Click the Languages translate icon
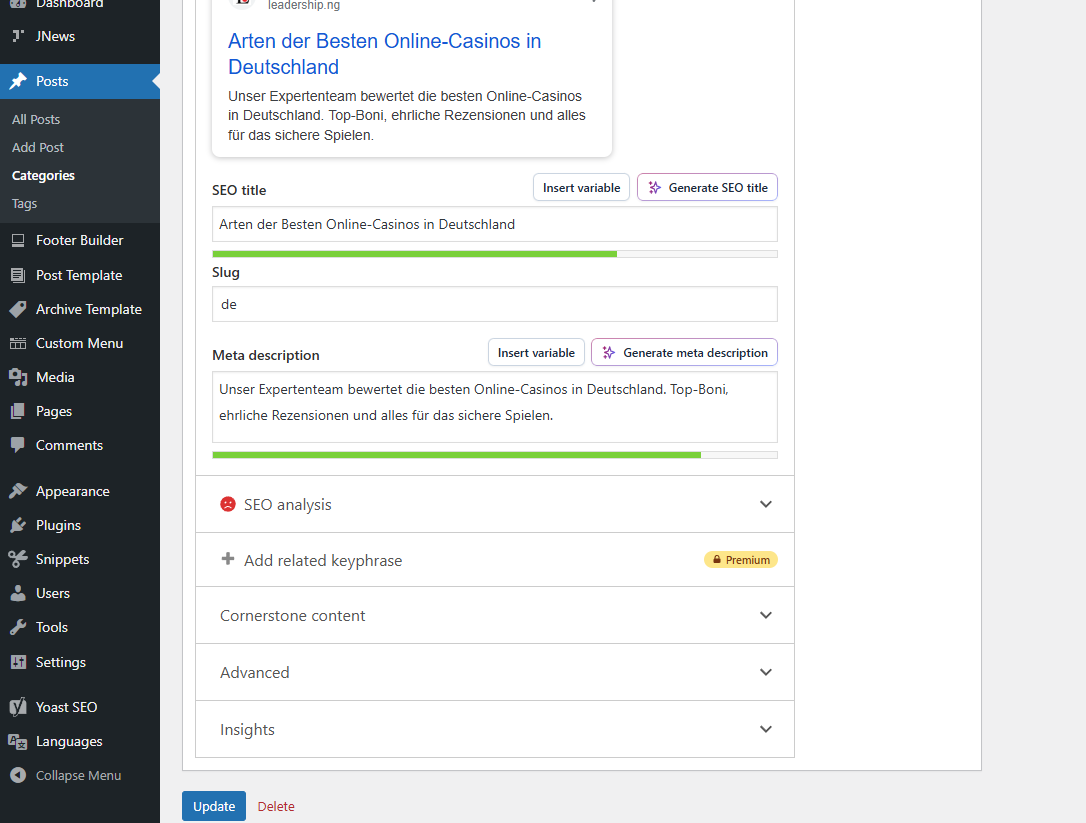This screenshot has width=1086, height=823. (x=18, y=741)
